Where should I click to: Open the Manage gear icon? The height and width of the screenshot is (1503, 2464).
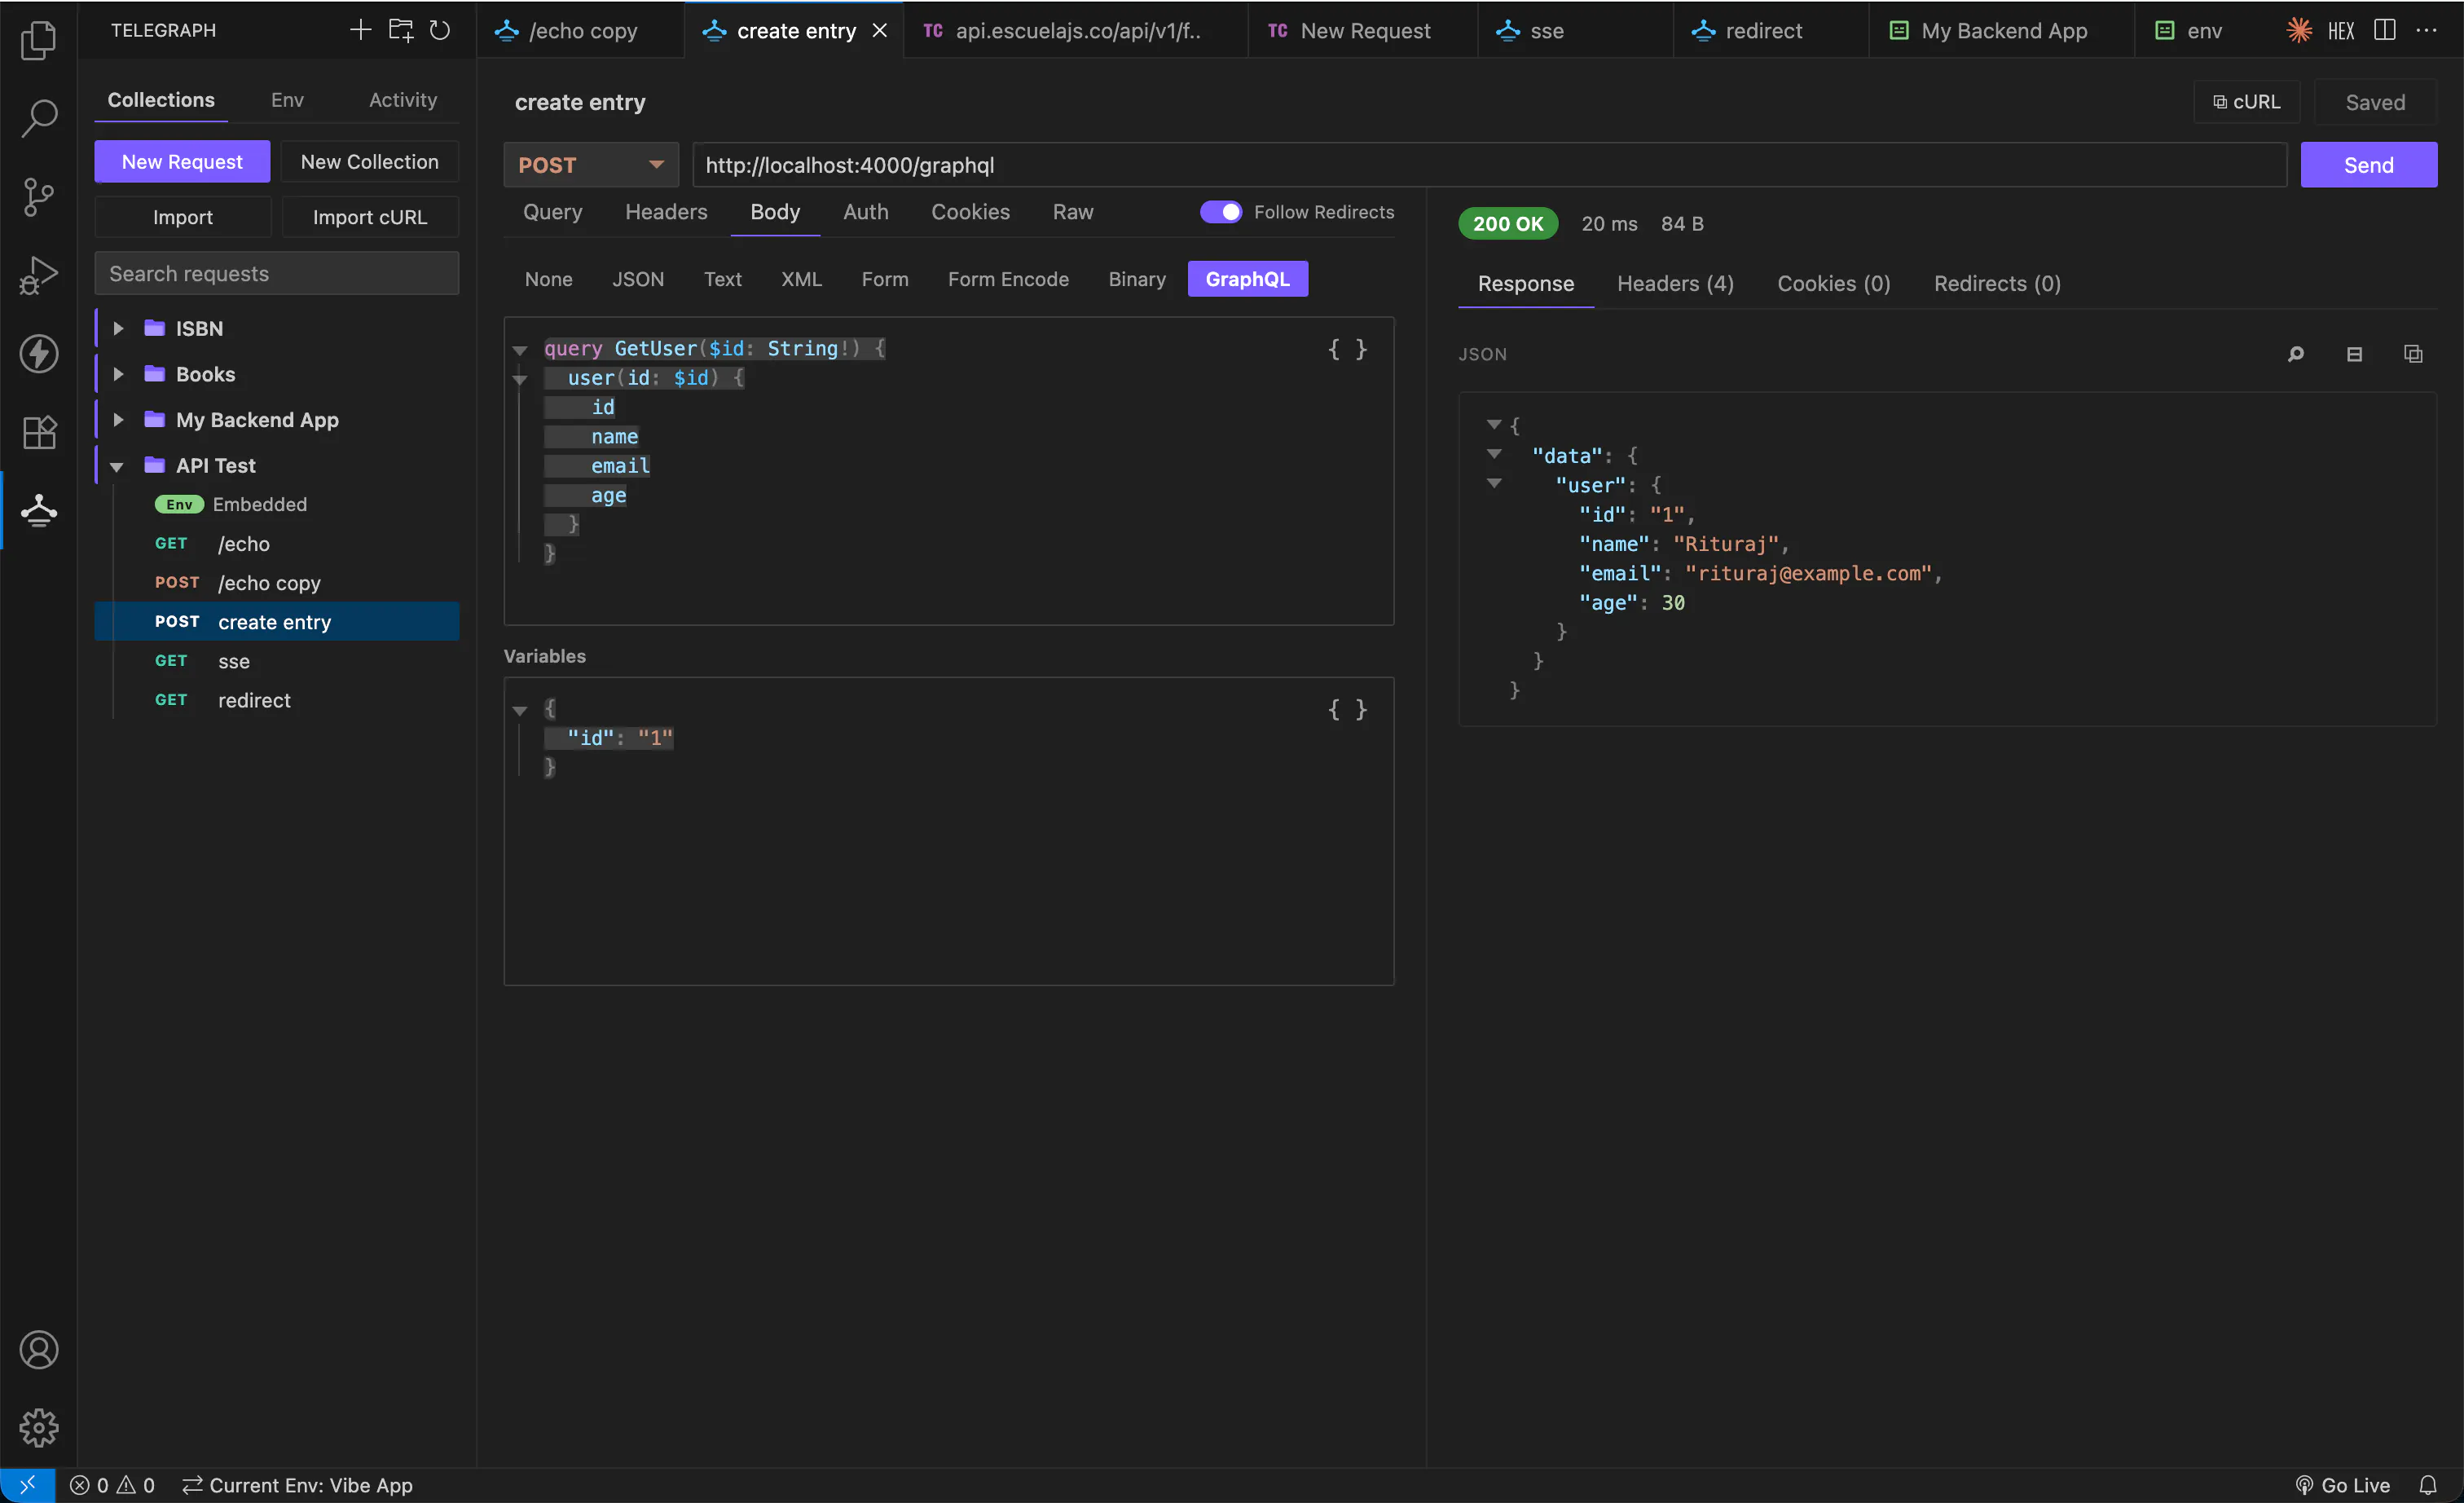pyautogui.click(x=38, y=1428)
